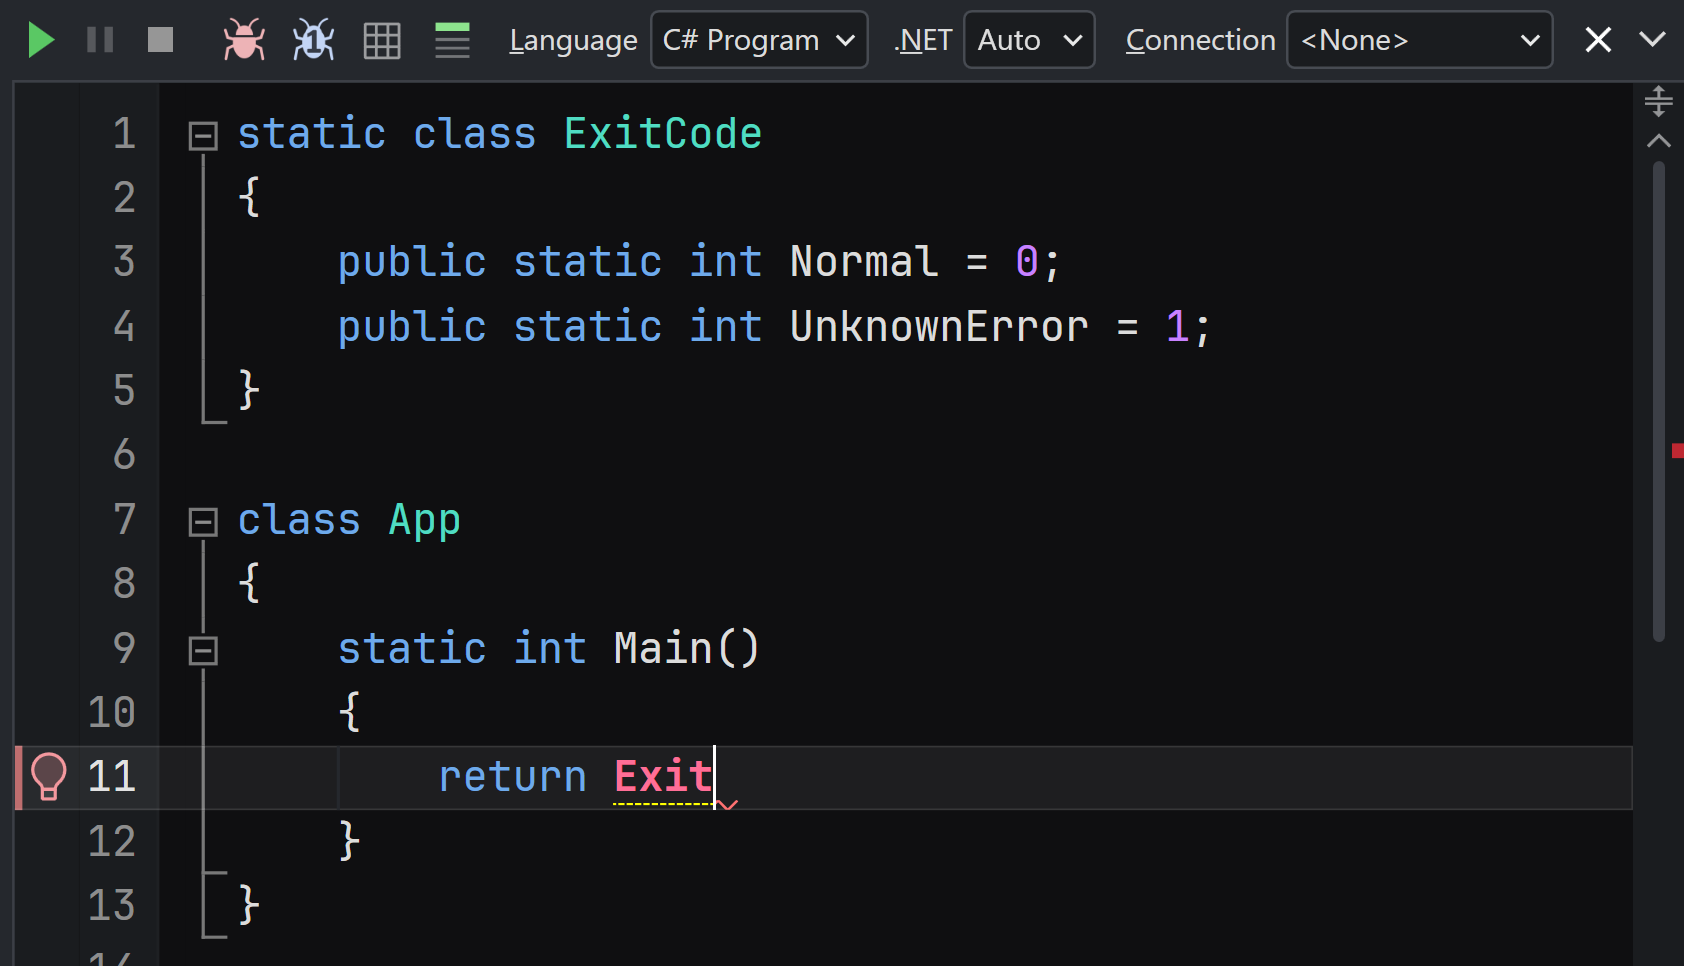Close the query with the X icon
1684x966 pixels.
coord(1598,40)
